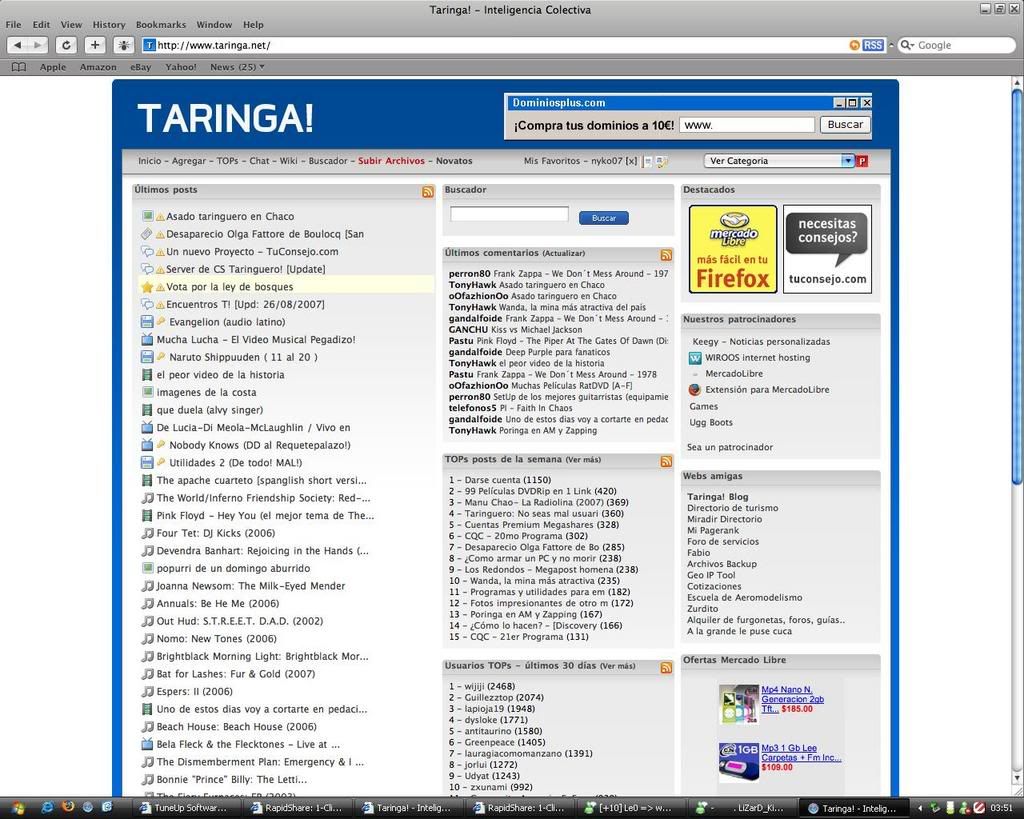The width and height of the screenshot is (1024, 819).
Task: Expand the News (25) bookmarks folder
Action: (x=237, y=67)
